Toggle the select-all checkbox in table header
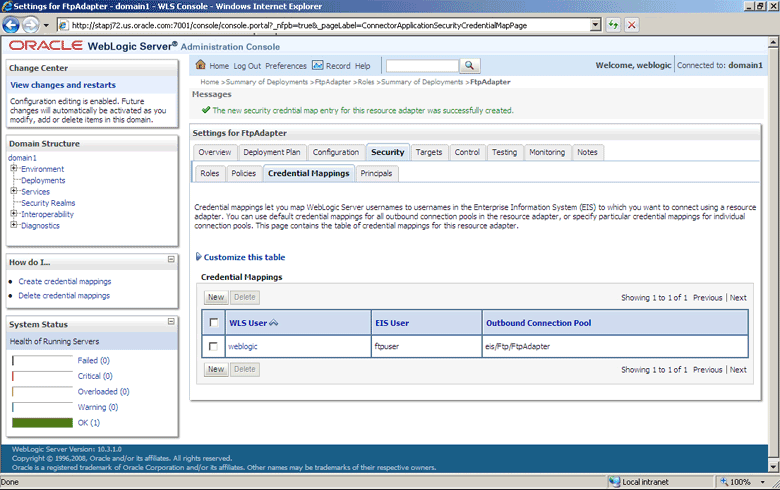The image size is (780, 490). tap(213, 323)
